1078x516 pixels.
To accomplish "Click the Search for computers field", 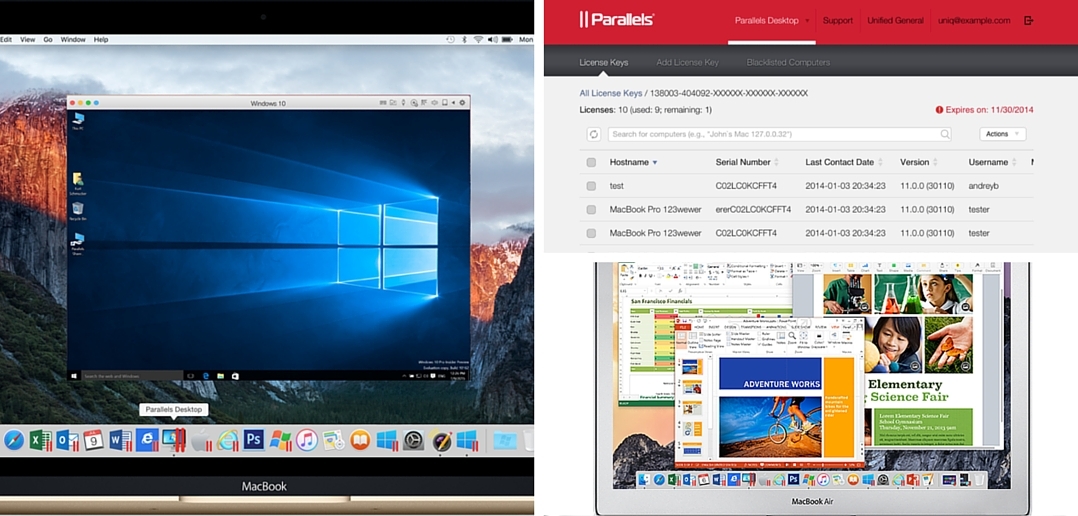I will click(x=775, y=134).
